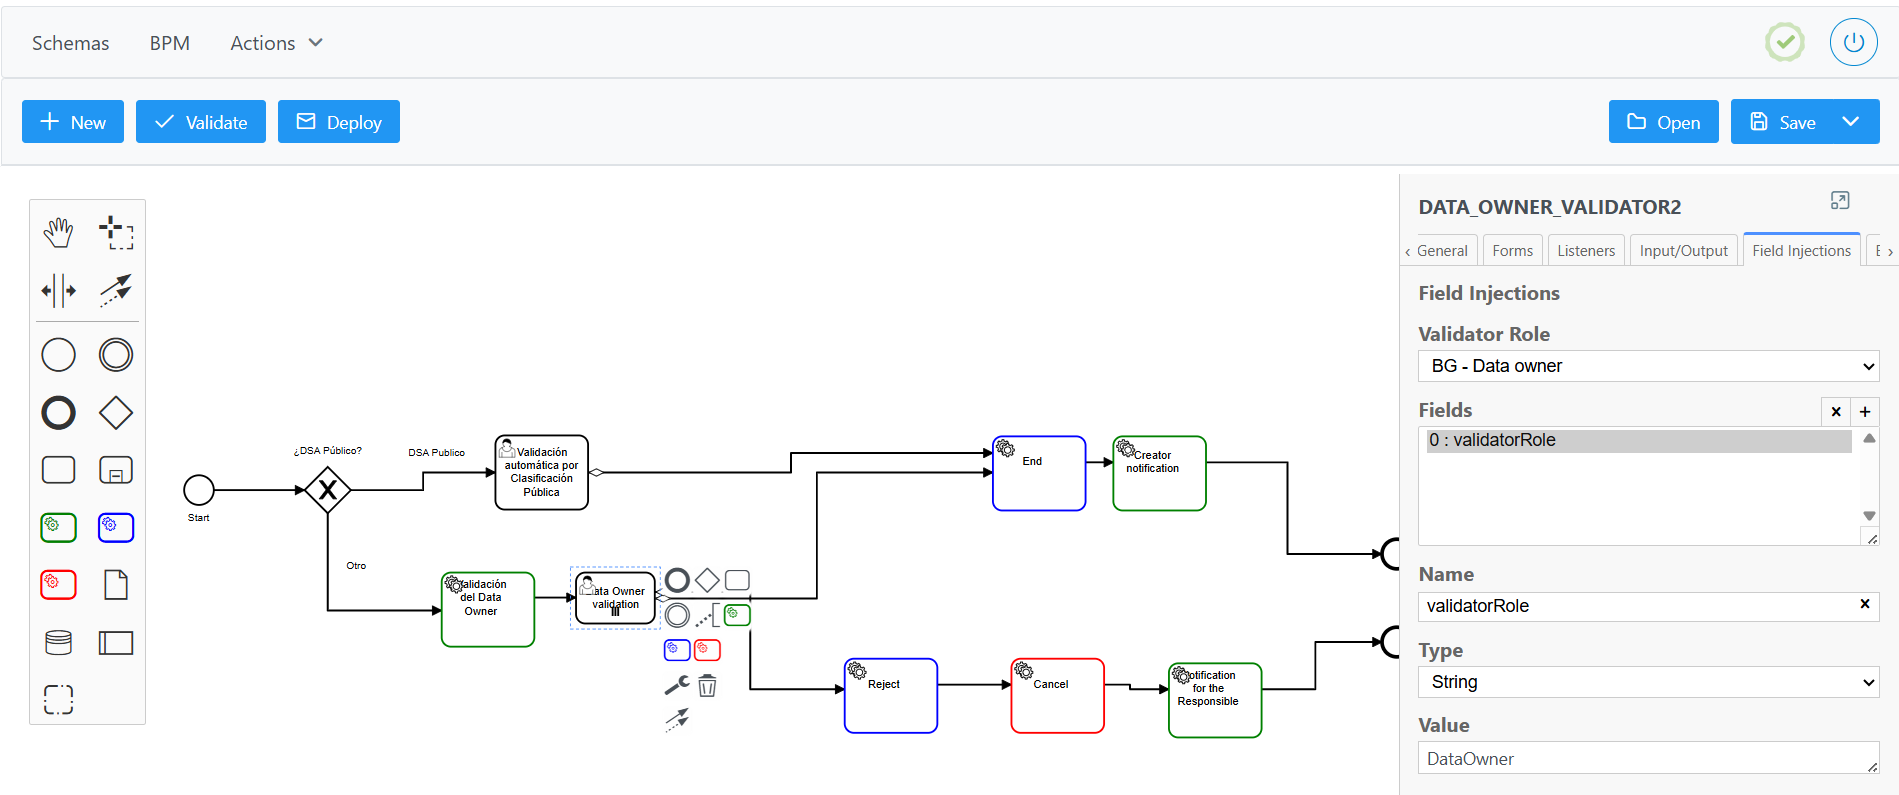Pick the gateway diamond from palette
This screenshot has height=795, width=1899.
coord(116,412)
